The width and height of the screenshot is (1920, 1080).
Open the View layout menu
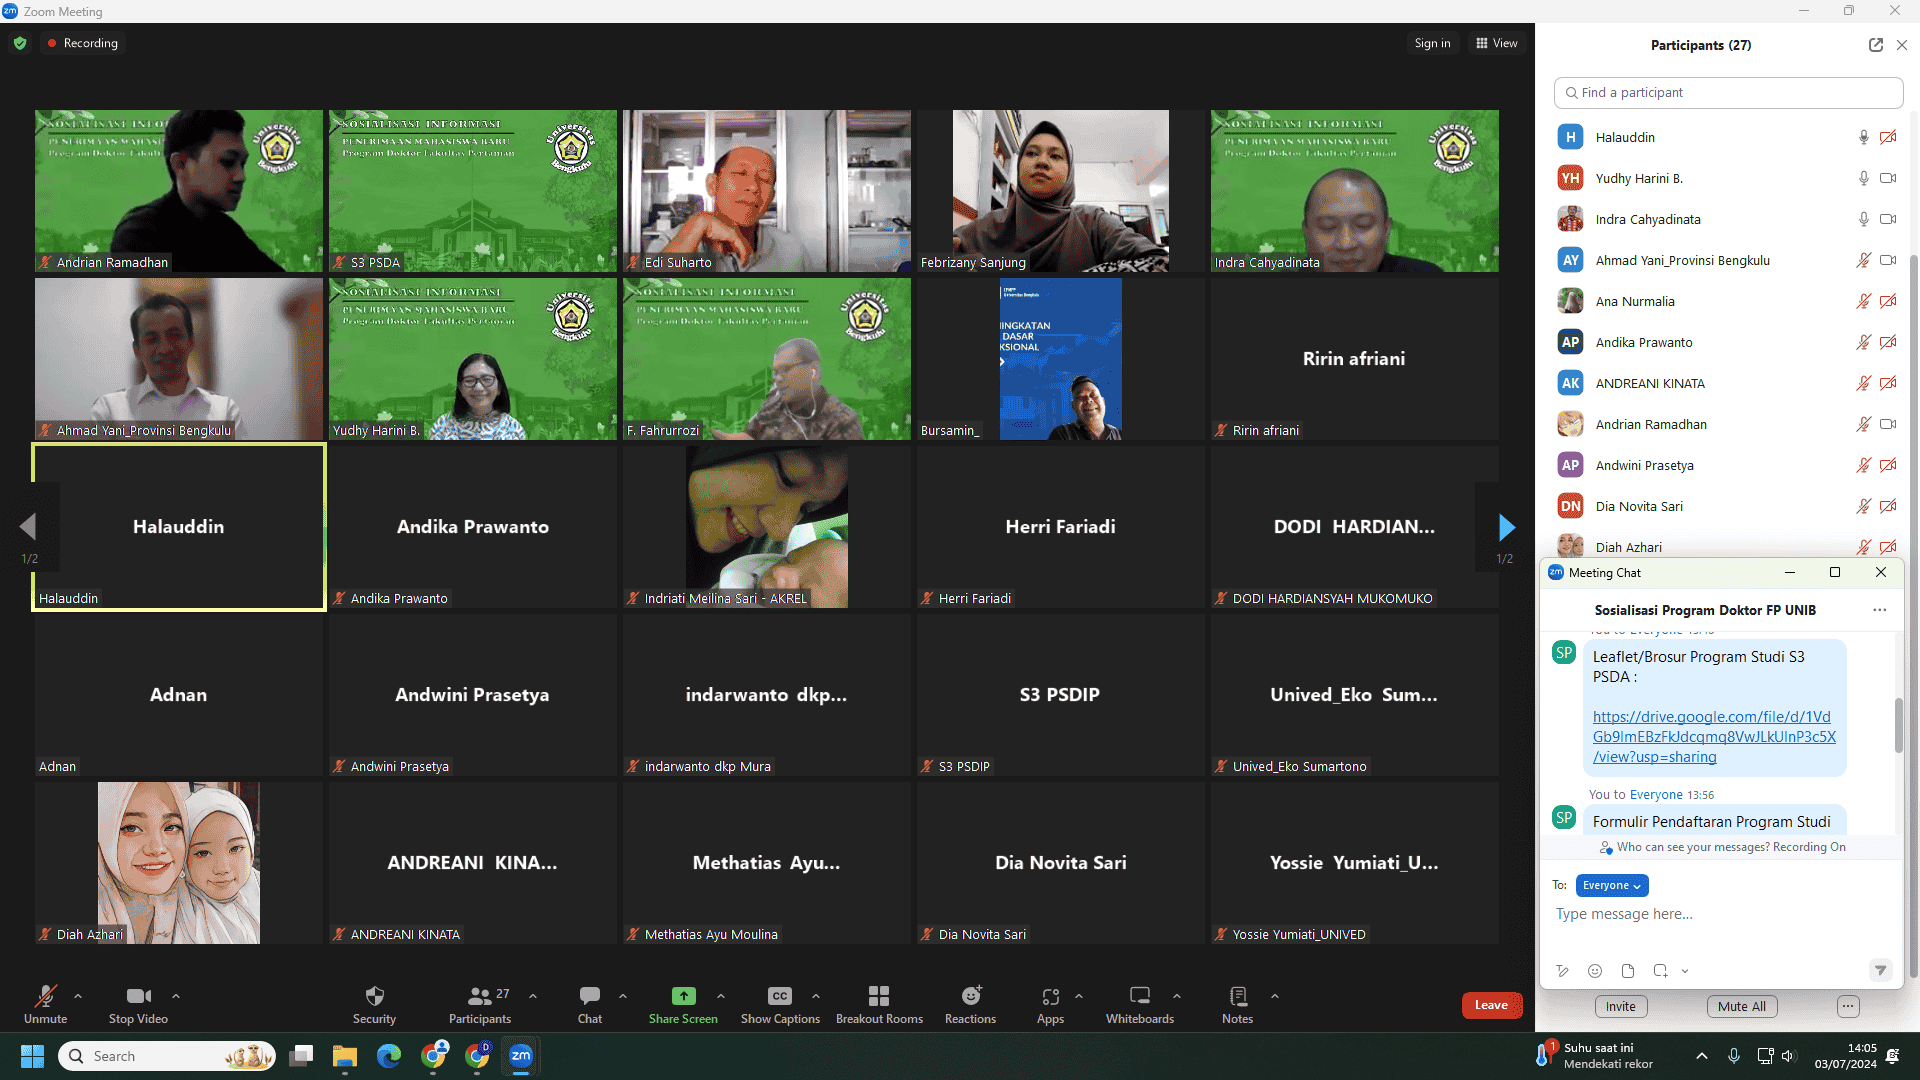coord(1497,43)
